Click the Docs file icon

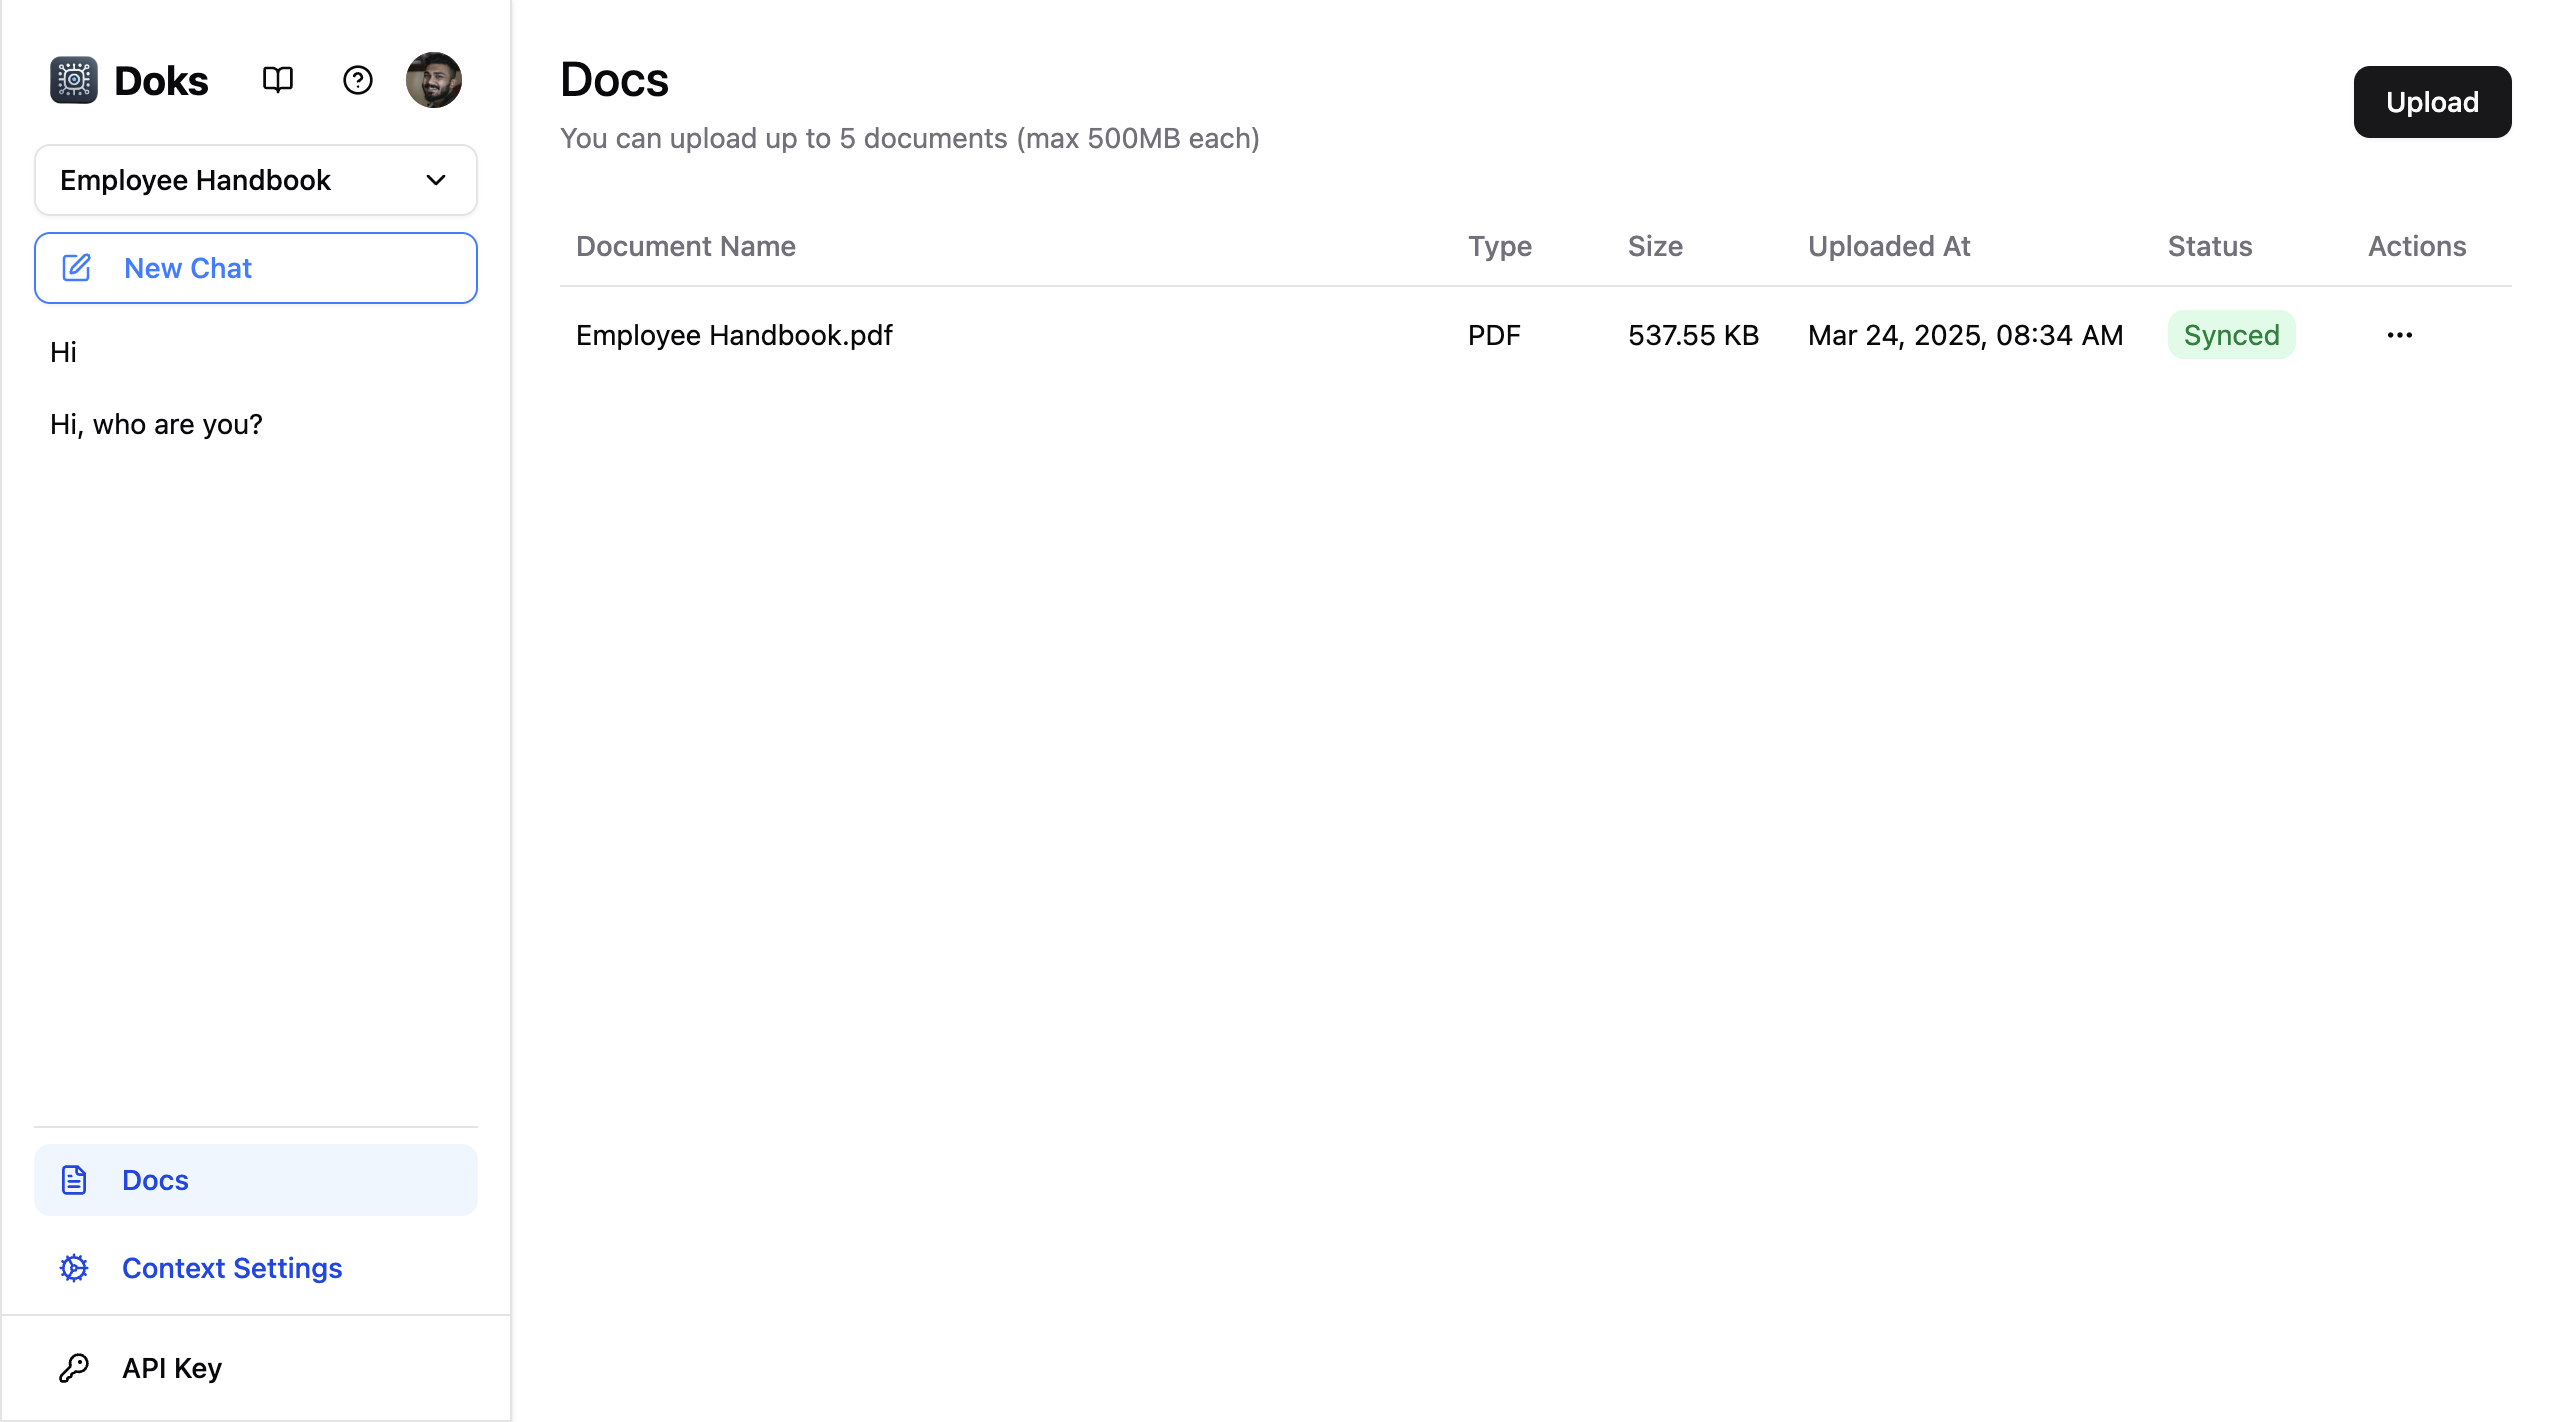click(74, 1180)
